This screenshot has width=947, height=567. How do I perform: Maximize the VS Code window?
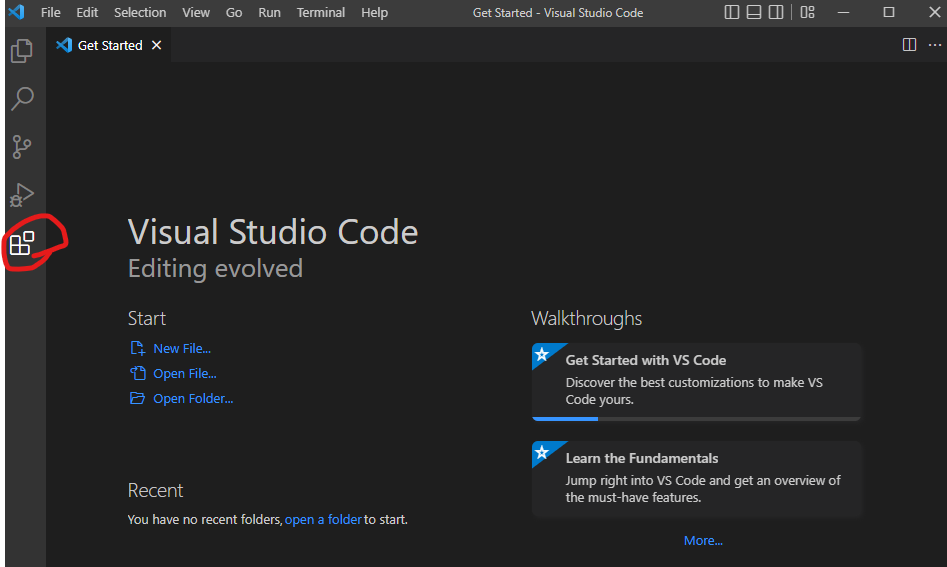(x=888, y=12)
